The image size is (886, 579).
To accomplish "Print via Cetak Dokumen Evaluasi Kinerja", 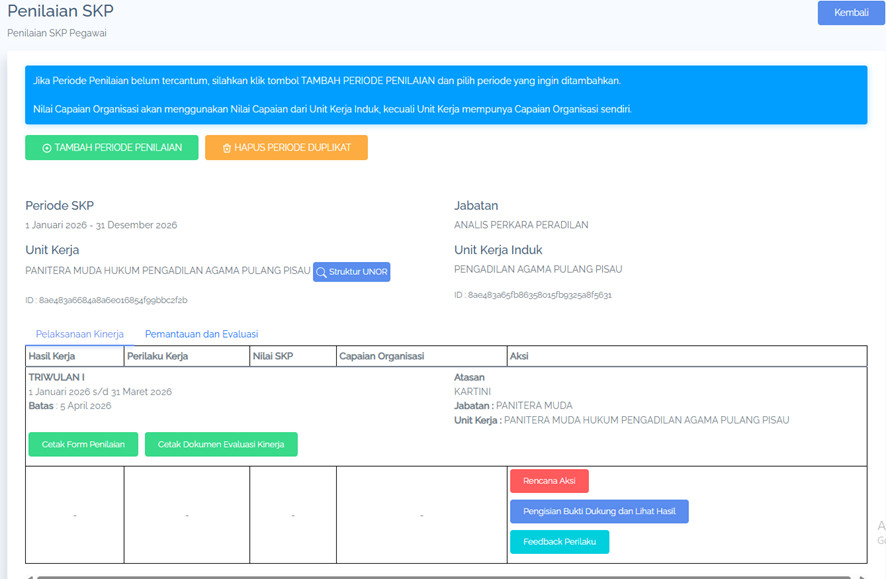I will click(221, 444).
